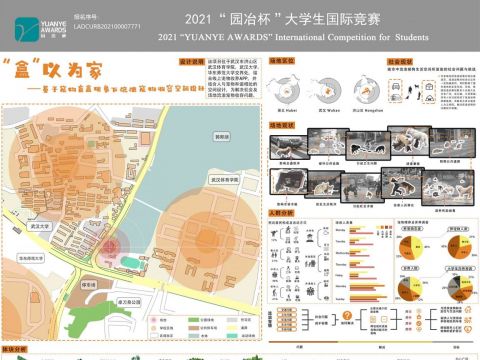Click the orange house icon at right
Viewport: 480px width, 360px height.
[468, 310]
